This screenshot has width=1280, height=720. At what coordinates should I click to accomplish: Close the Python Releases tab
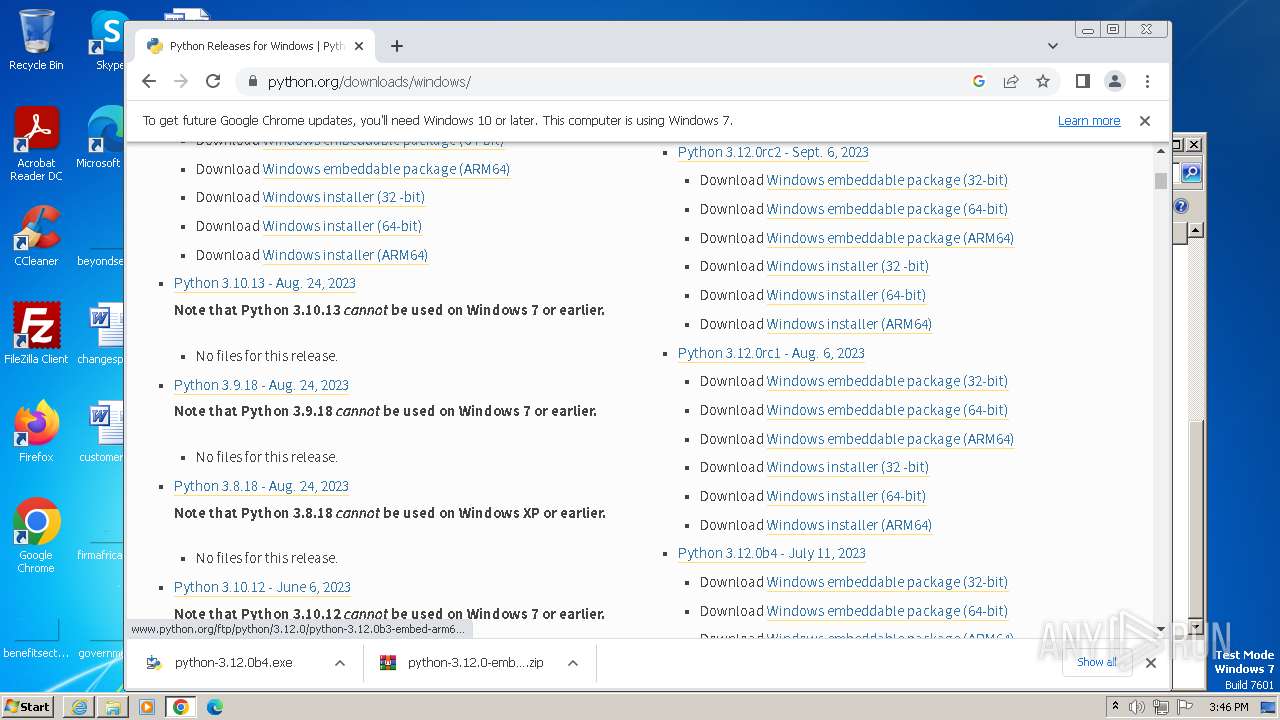(x=359, y=46)
